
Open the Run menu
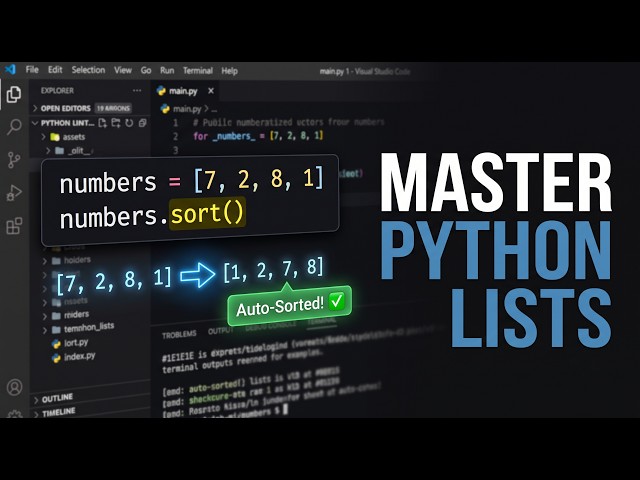coord(167,70)
